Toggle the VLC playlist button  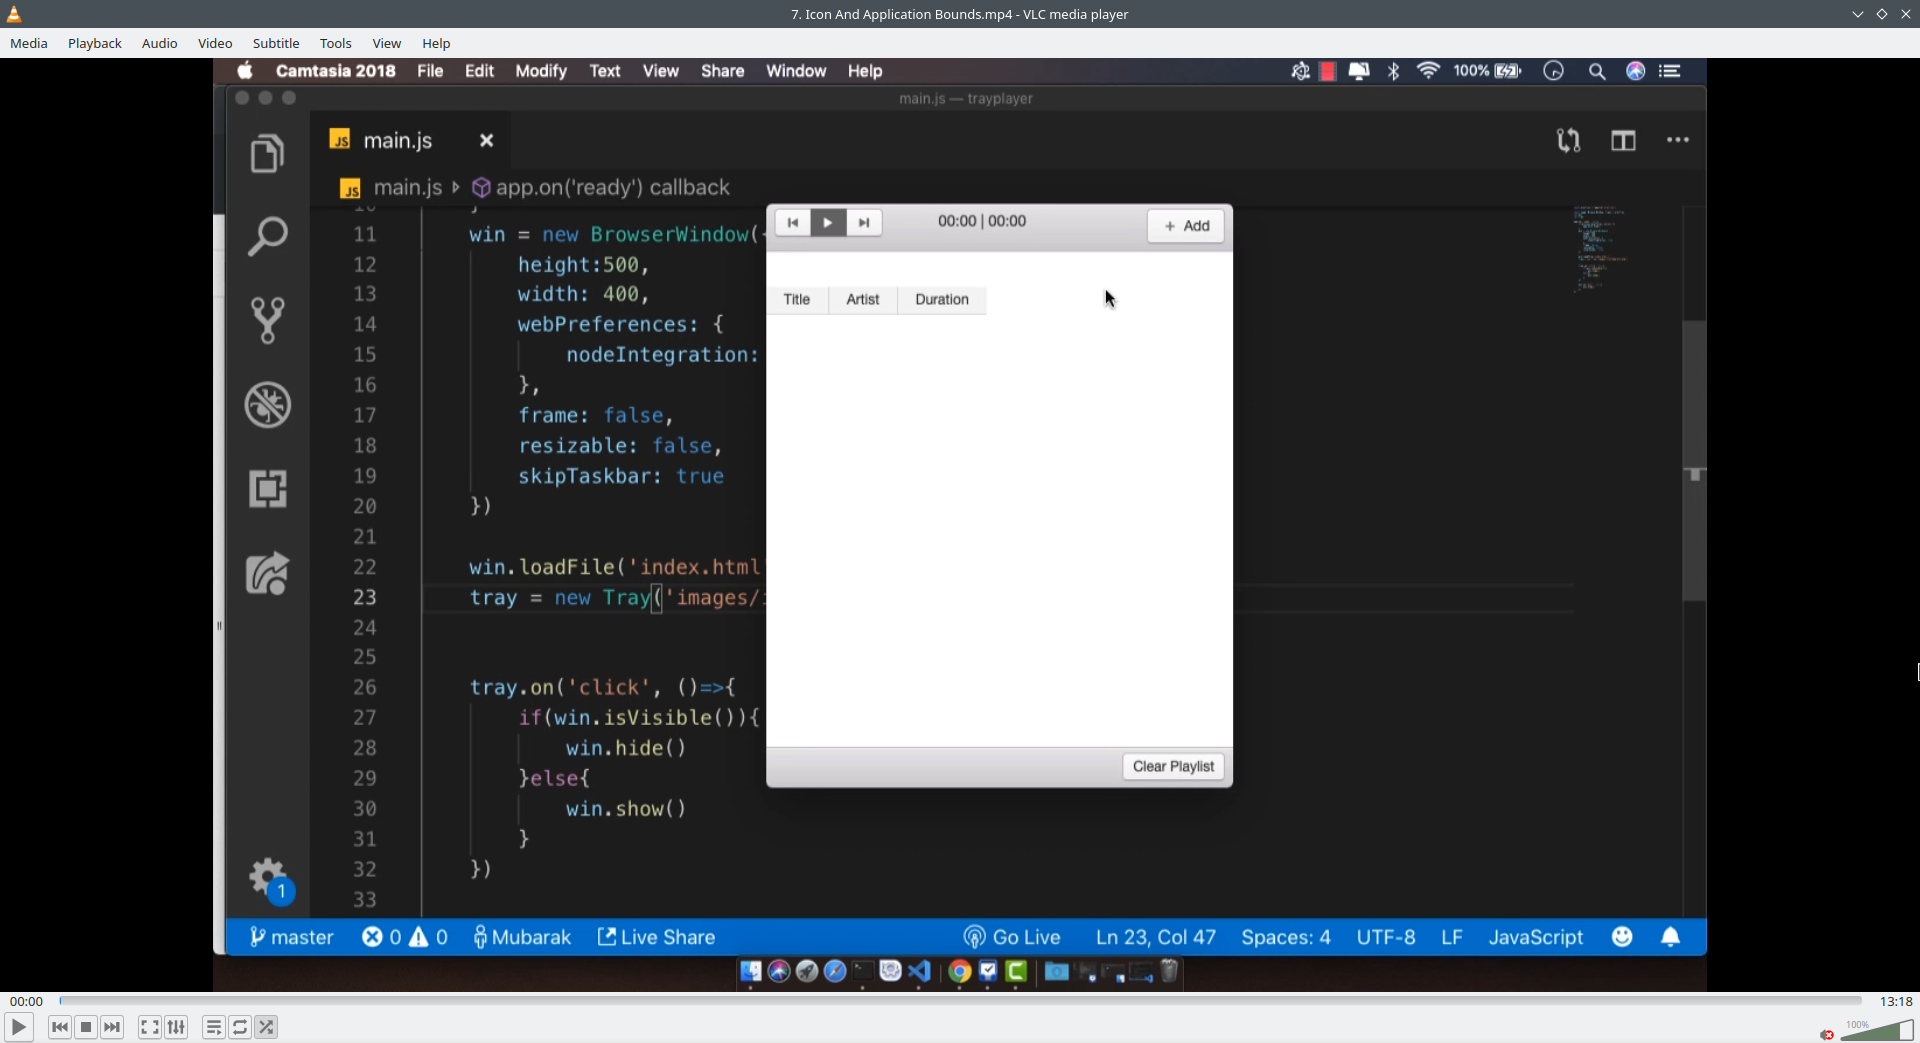pyautogui.click(x=213, y=1027)
